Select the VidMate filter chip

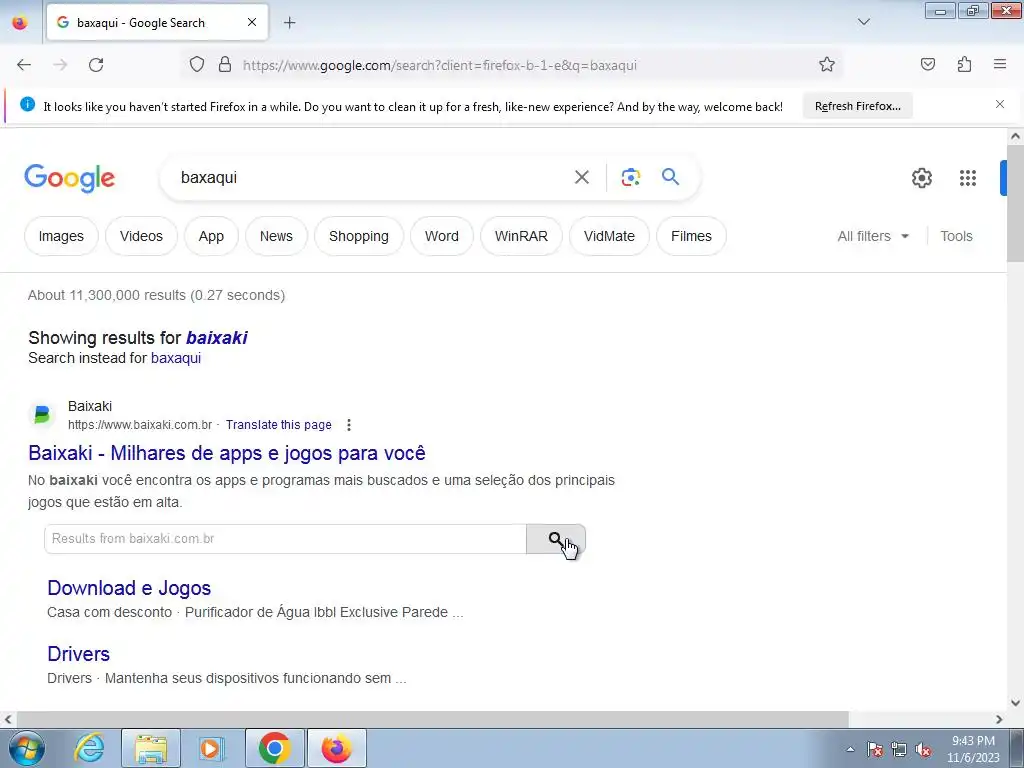pyautogui.click(x=609, y=236)
